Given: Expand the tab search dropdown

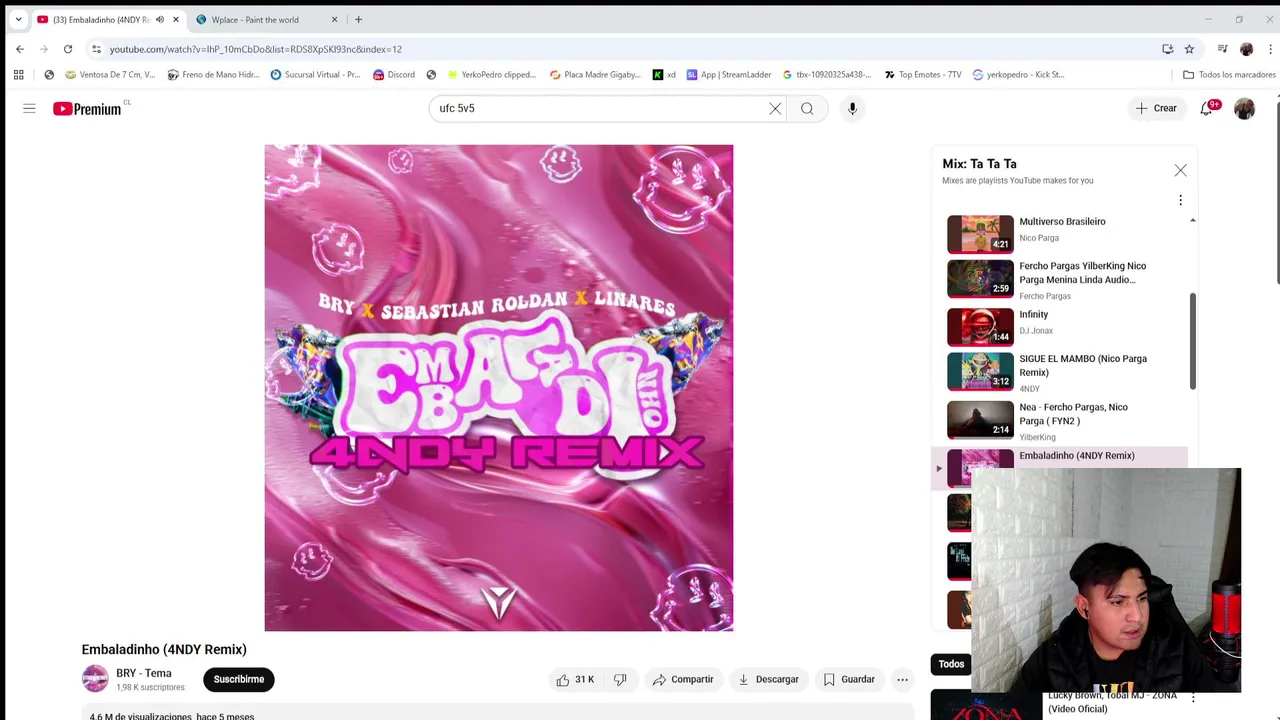Looking at the screenshot, I should [x=18, y=19].
